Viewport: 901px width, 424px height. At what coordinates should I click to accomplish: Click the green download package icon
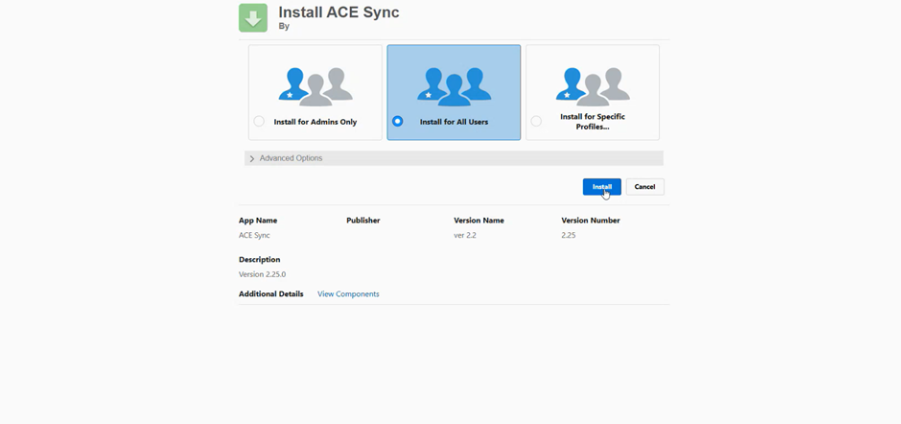pyautogui.click(x=253, y=18)
